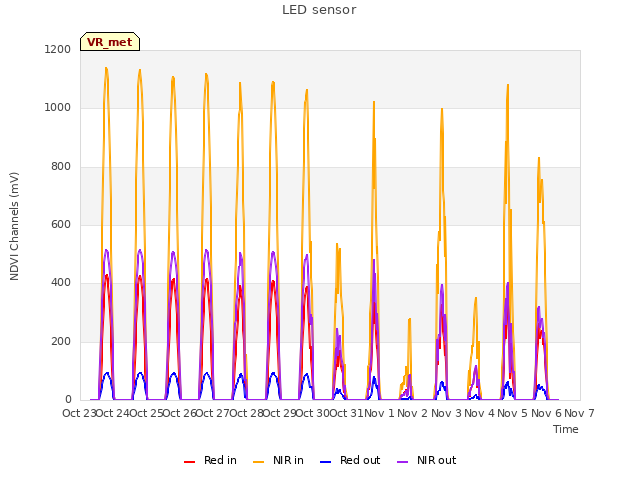Toggle the 'Red in' legend entry
The height and width of the screenshot is (480, 640).
[x=211, y=460]
